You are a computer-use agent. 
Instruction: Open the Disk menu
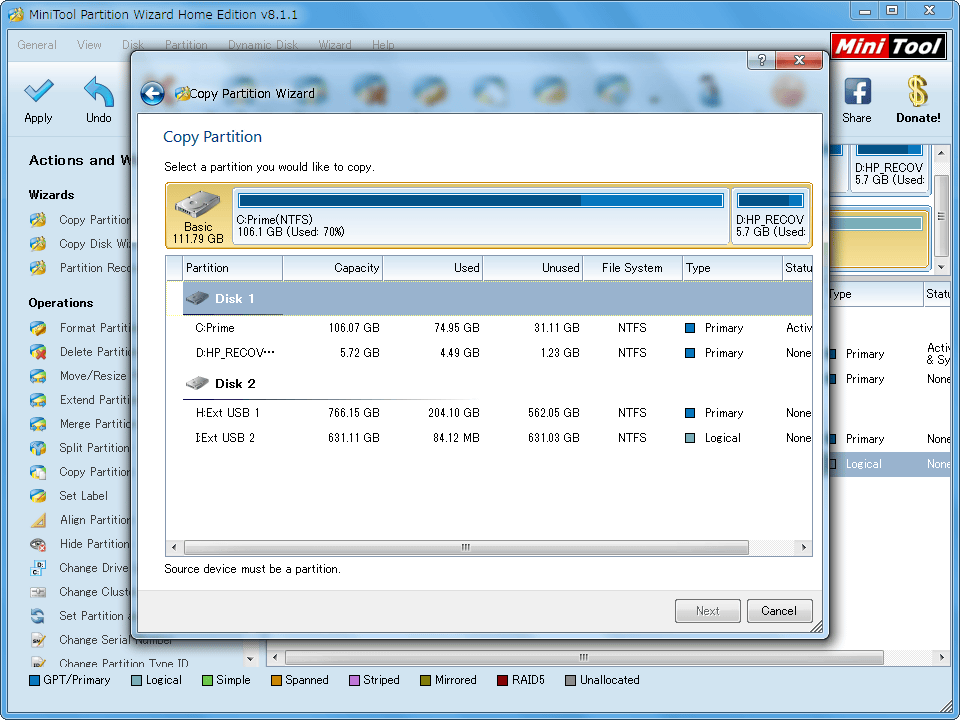point(133,45)
